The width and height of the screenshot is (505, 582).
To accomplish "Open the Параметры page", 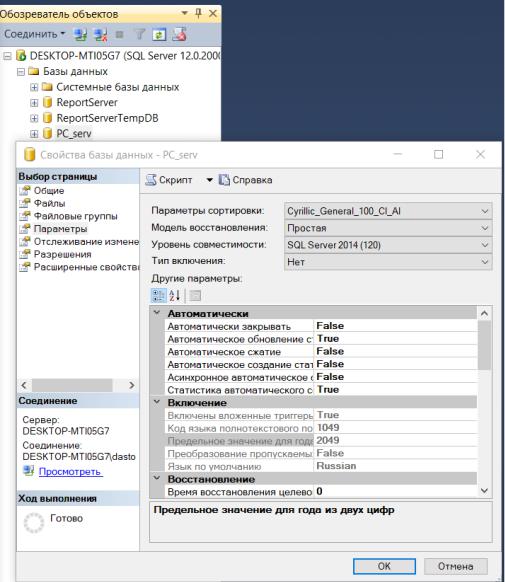I will pyautogui.click(x=60, y=229).
